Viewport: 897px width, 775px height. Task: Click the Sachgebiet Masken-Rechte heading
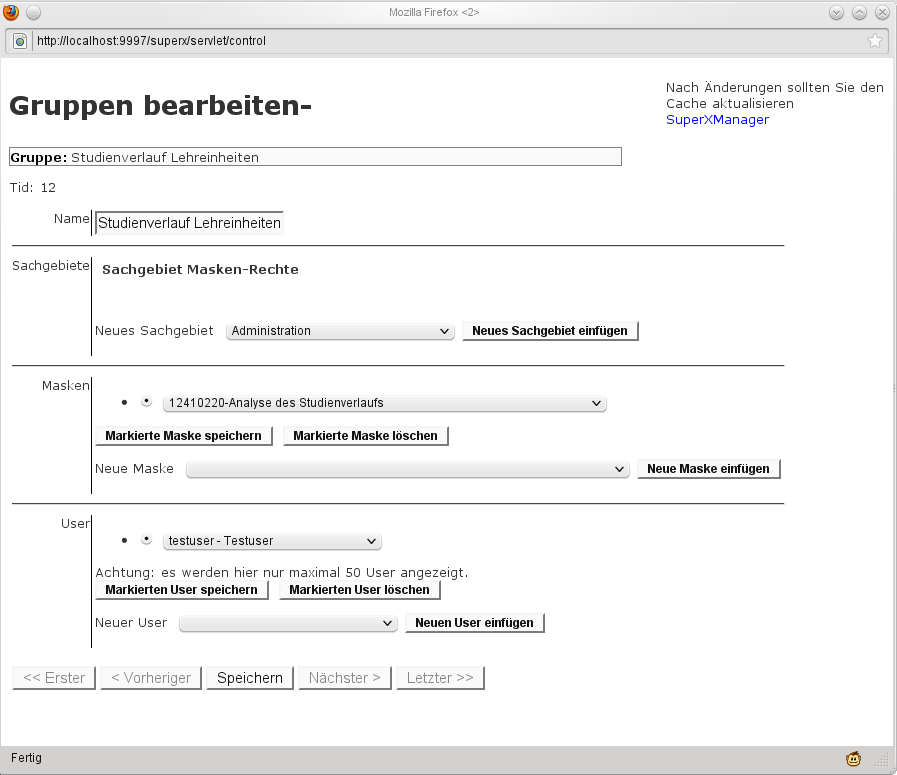(x=200, y=269)
